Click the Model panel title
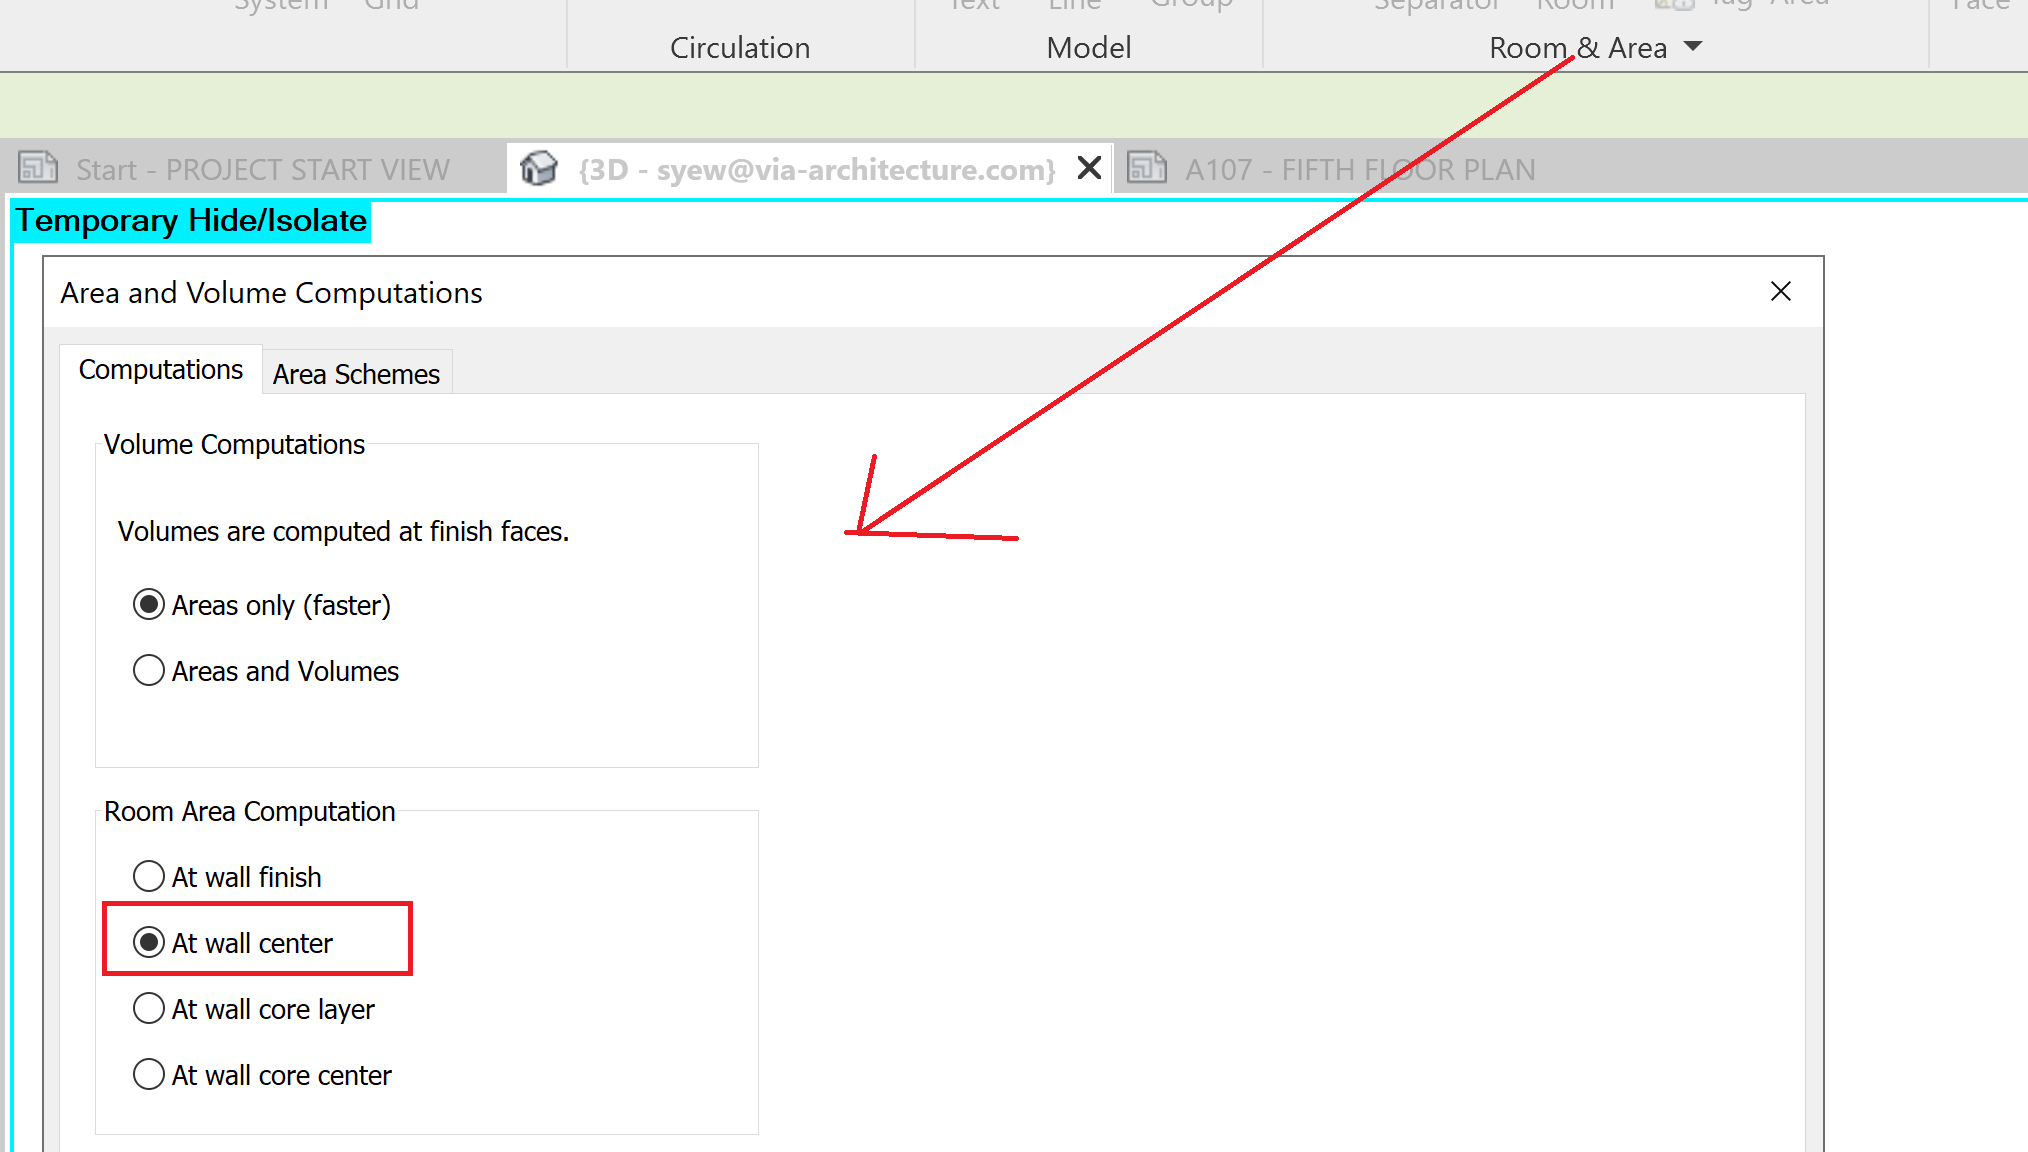 [x=1088, y=48]
